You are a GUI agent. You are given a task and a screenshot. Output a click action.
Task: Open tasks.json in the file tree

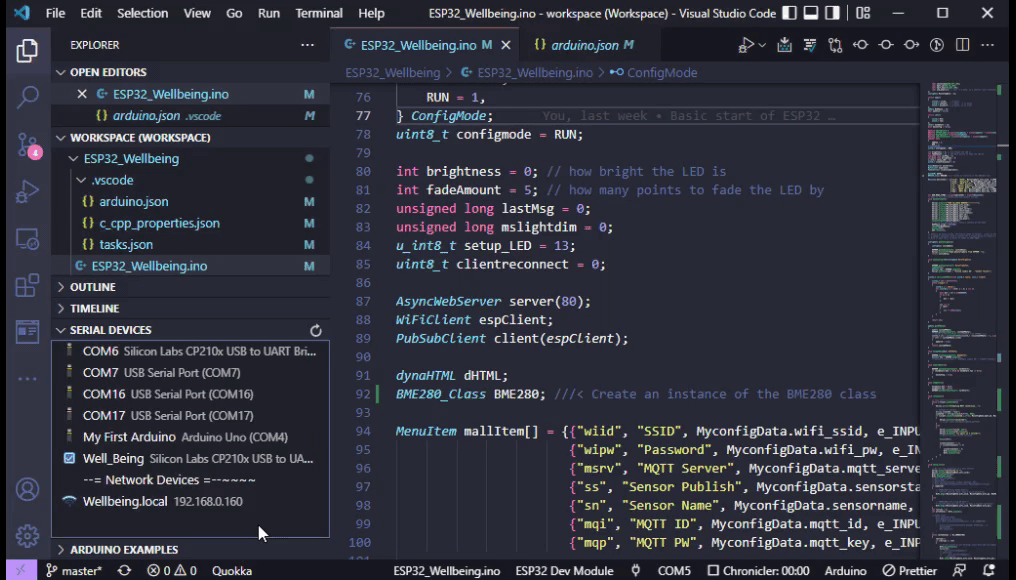point(126,244)
